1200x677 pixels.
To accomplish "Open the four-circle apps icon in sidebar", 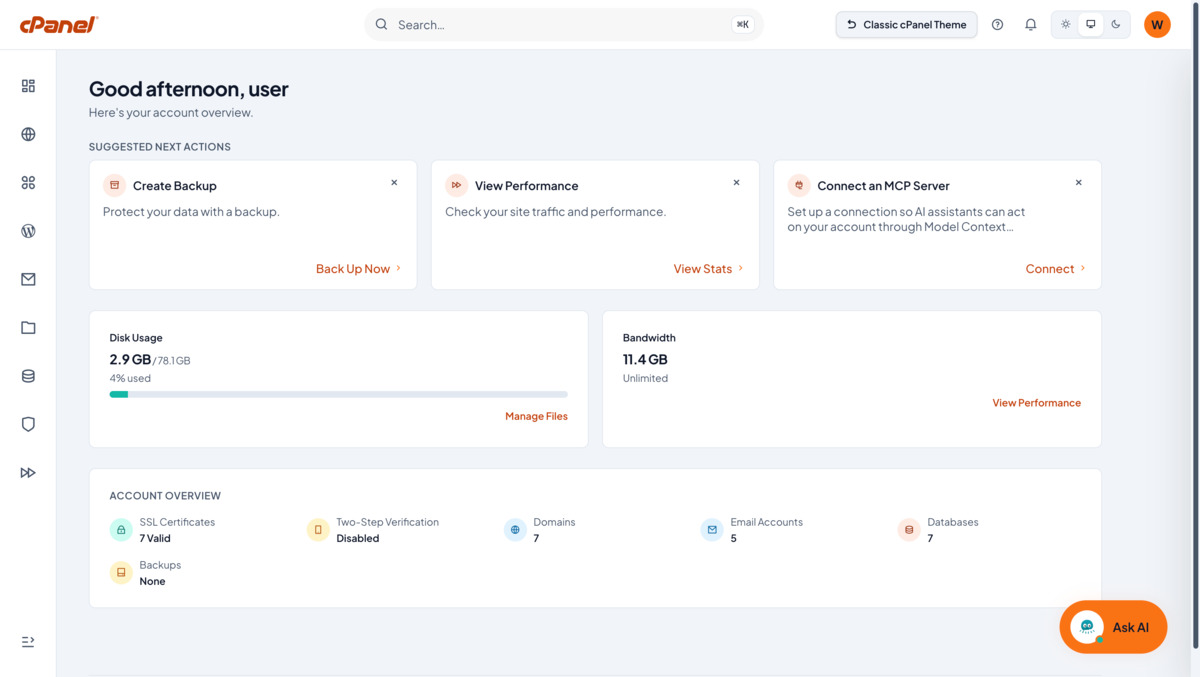I will coord(28,182).
